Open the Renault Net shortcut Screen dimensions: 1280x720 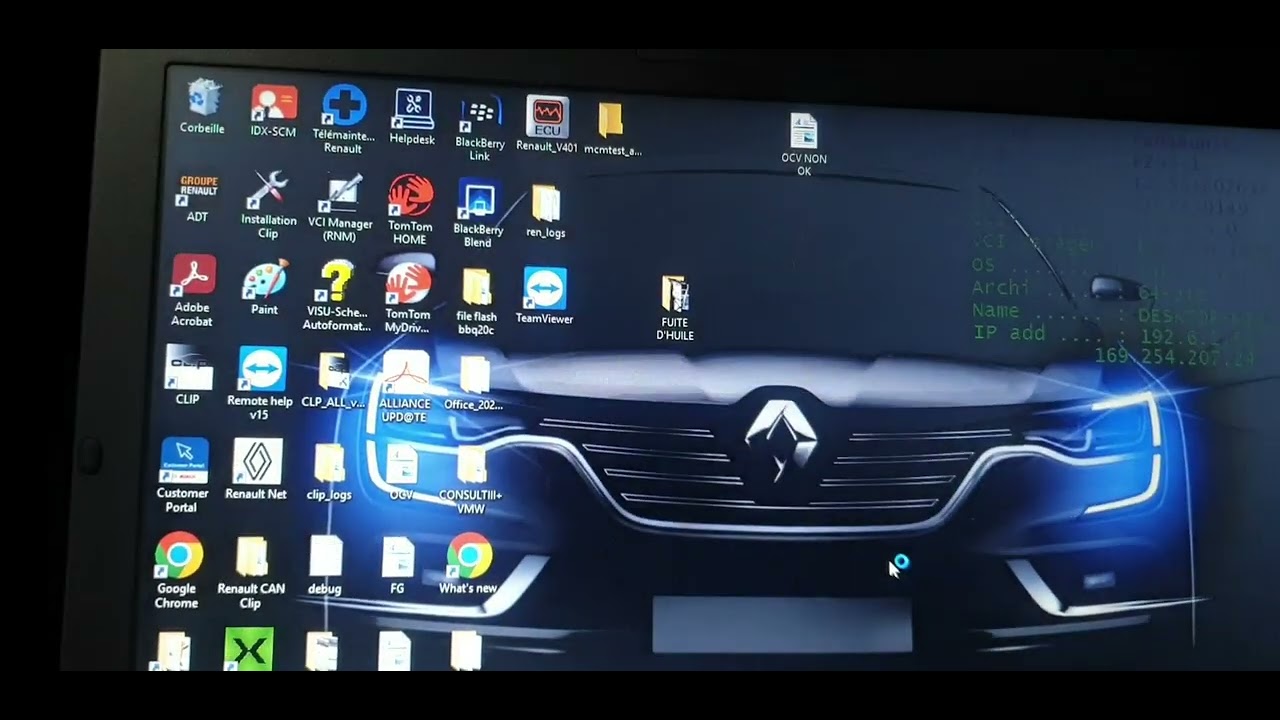click(x=257, y=469)
